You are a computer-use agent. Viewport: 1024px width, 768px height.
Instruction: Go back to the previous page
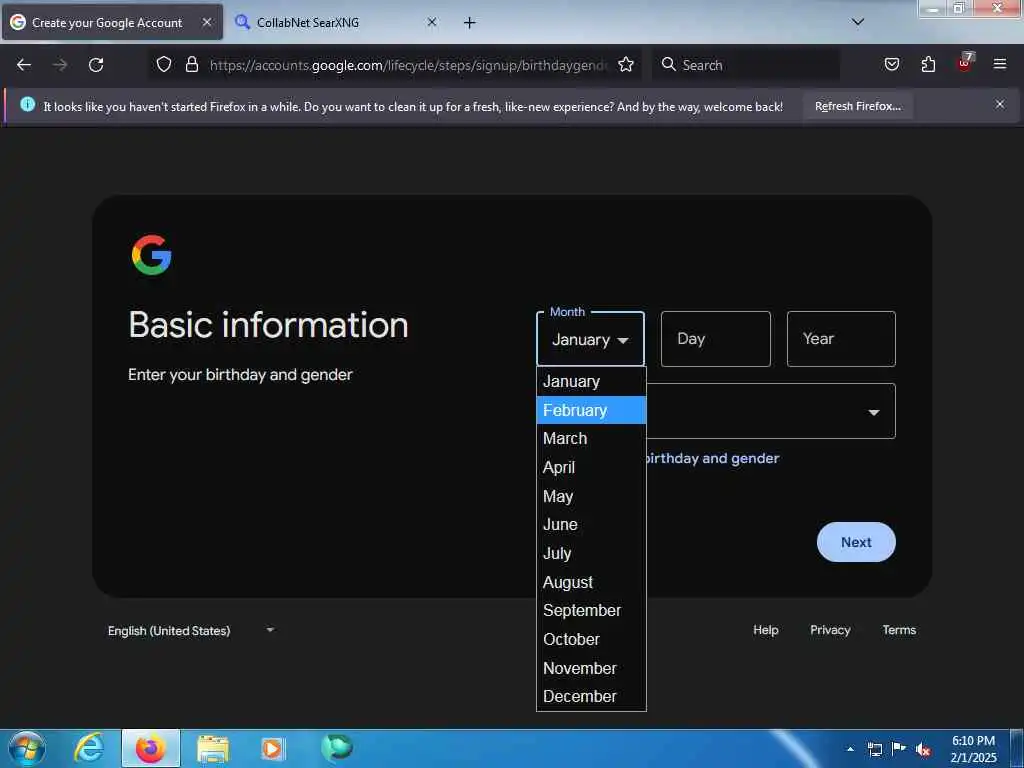pyautogui.click(x=24, y=65)
